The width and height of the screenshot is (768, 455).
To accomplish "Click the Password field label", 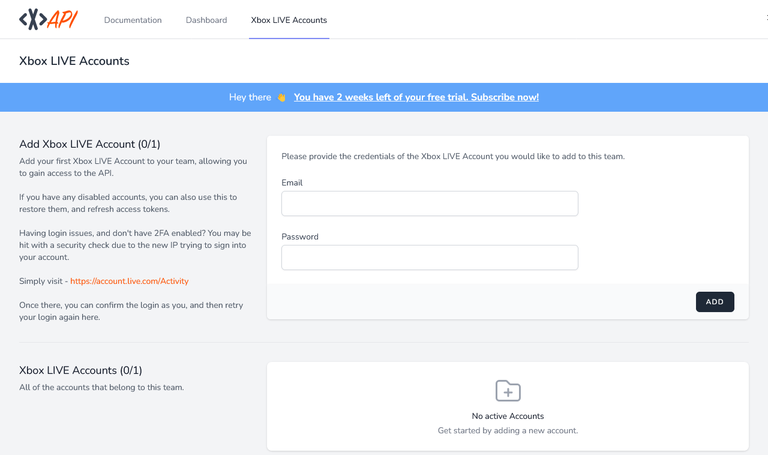I will click(x=300, y=237).
